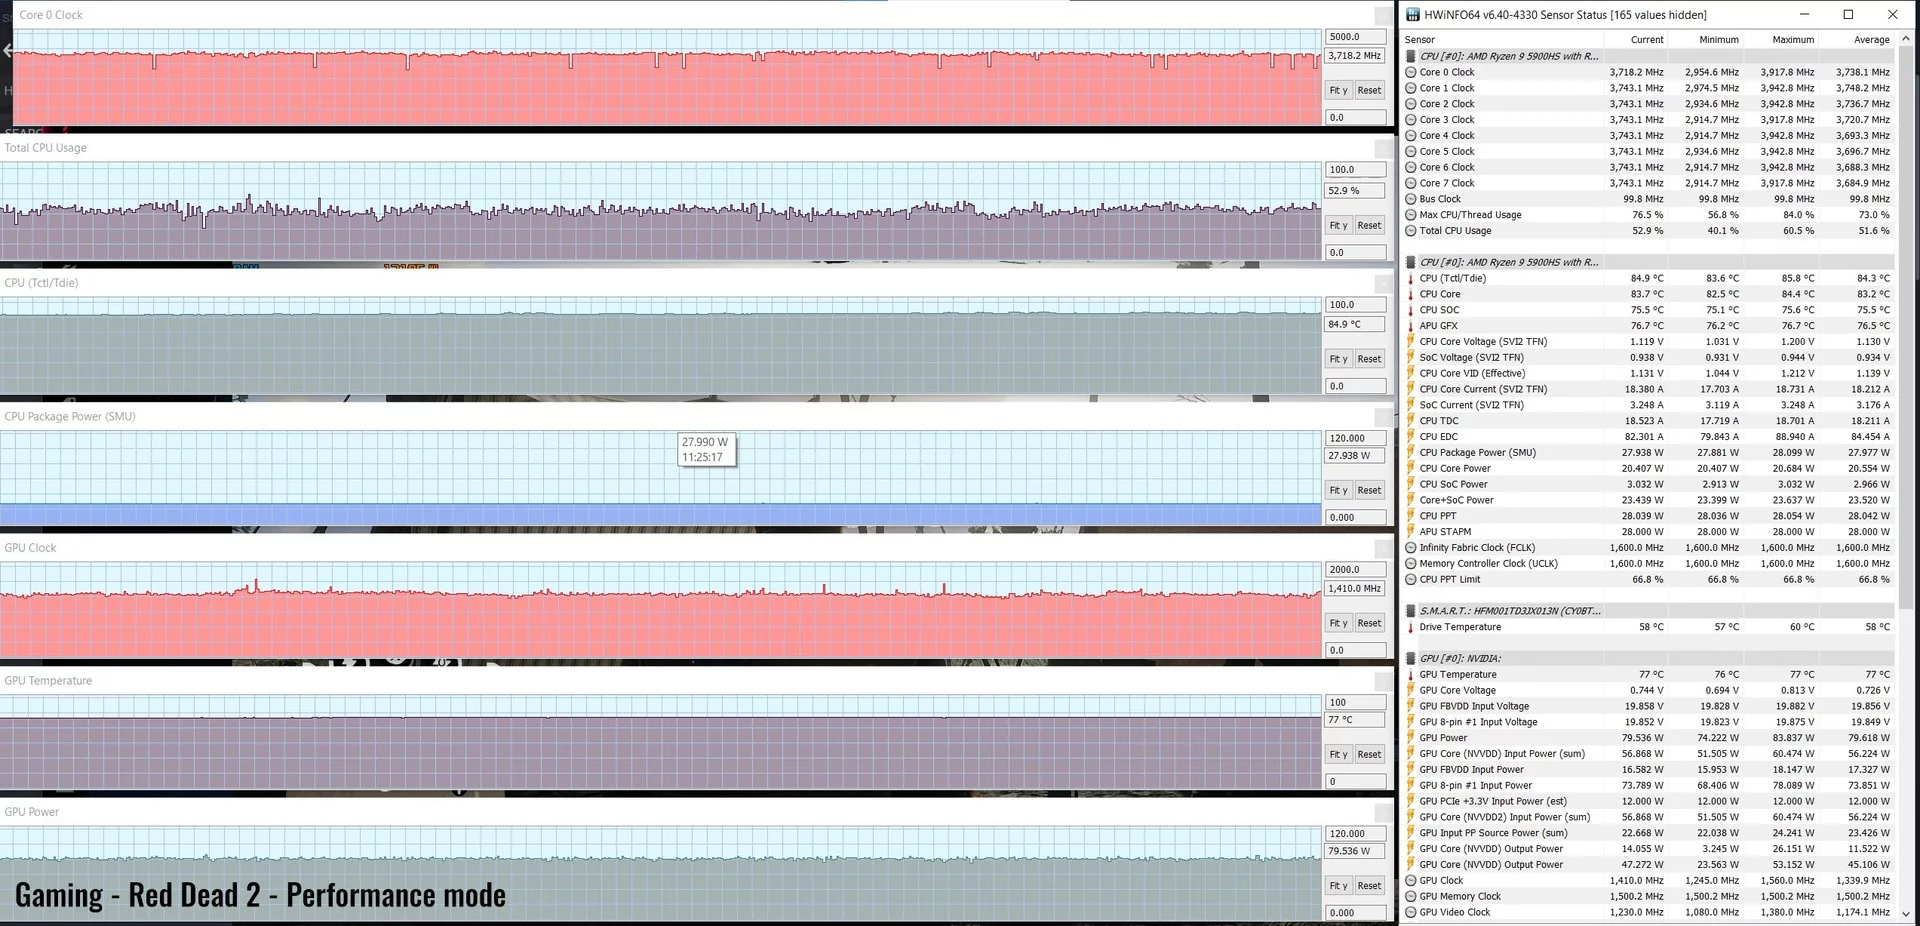Click the bolt icon beside APU STAPM
Viewport: 1920px width, 926px height.
(x=1411, y=532)
